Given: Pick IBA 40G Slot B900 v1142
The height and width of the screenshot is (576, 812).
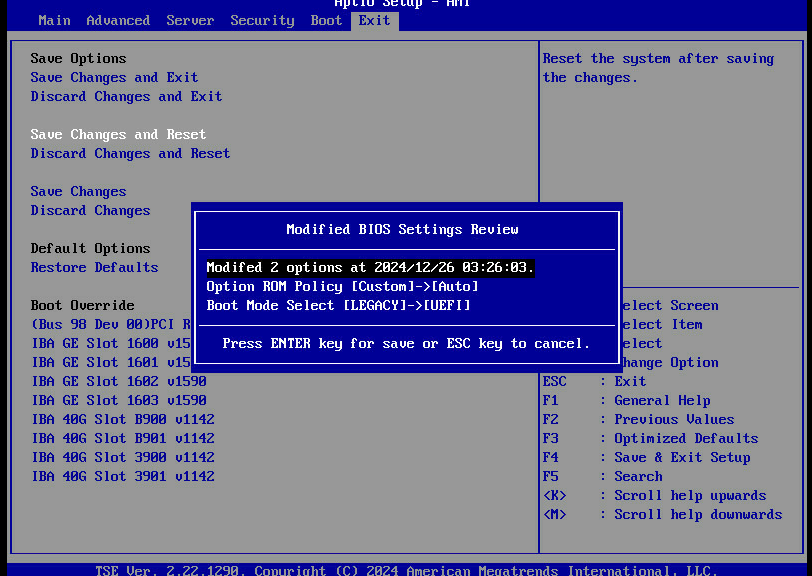Looking at the screenshot, I should (123, 420).
